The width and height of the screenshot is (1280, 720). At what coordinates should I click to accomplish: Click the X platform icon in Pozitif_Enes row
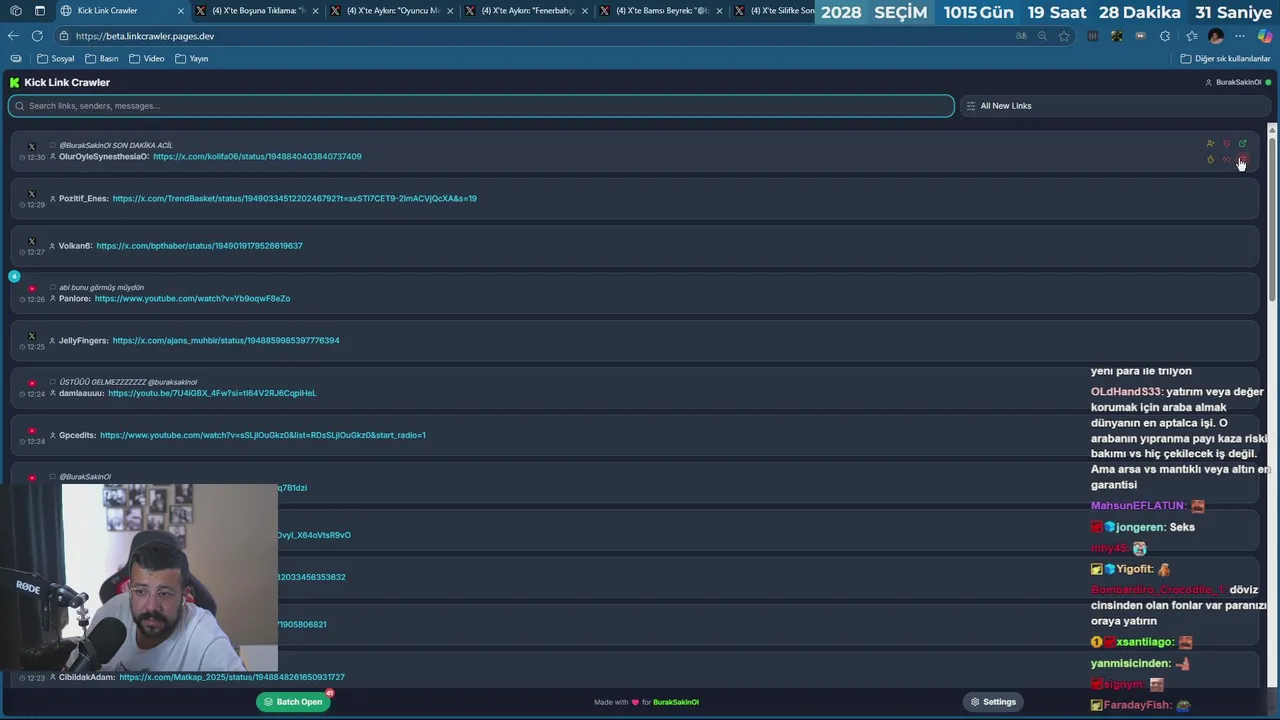click(32, 194)
